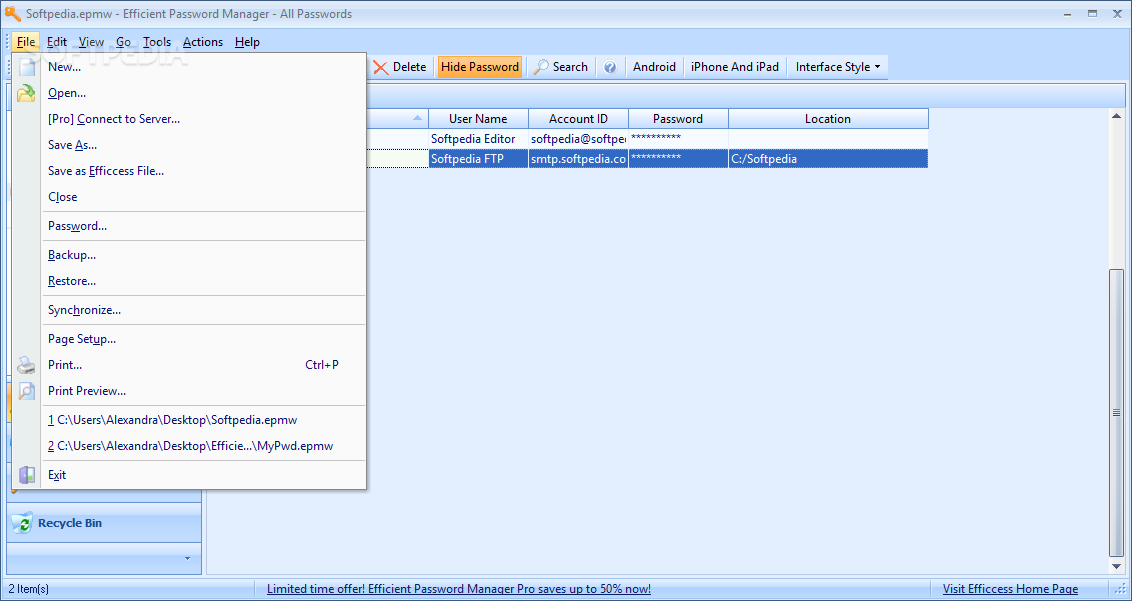Viewport: 1132px width, 601px height.
Task: Open Visit Efficcess Home Page link
Action: pyautogui.click(x=1010, y=589)
